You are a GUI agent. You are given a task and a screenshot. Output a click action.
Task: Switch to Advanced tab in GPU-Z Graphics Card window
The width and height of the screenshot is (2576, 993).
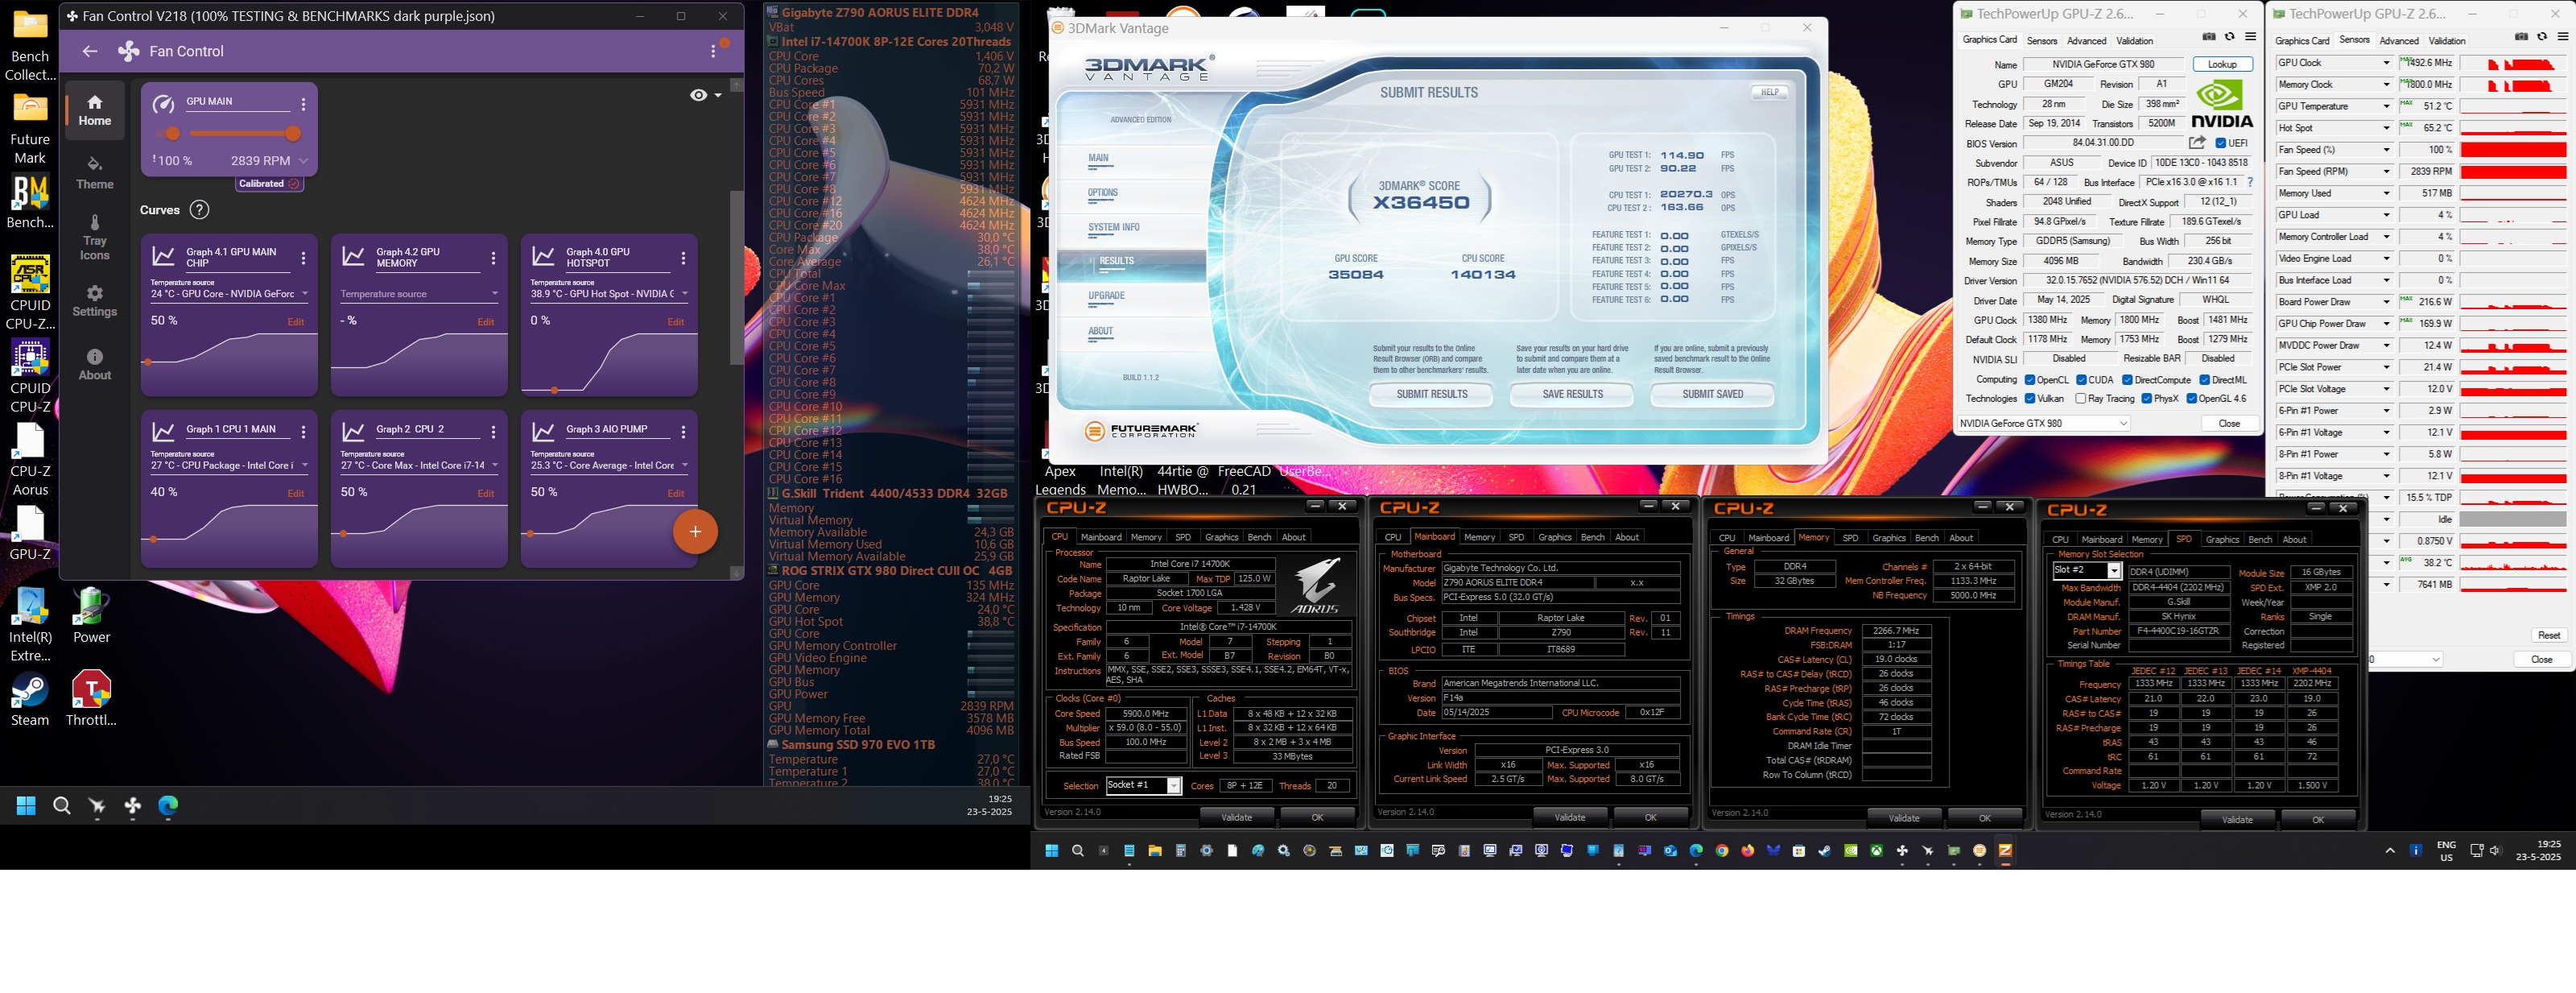point(2086,41)
